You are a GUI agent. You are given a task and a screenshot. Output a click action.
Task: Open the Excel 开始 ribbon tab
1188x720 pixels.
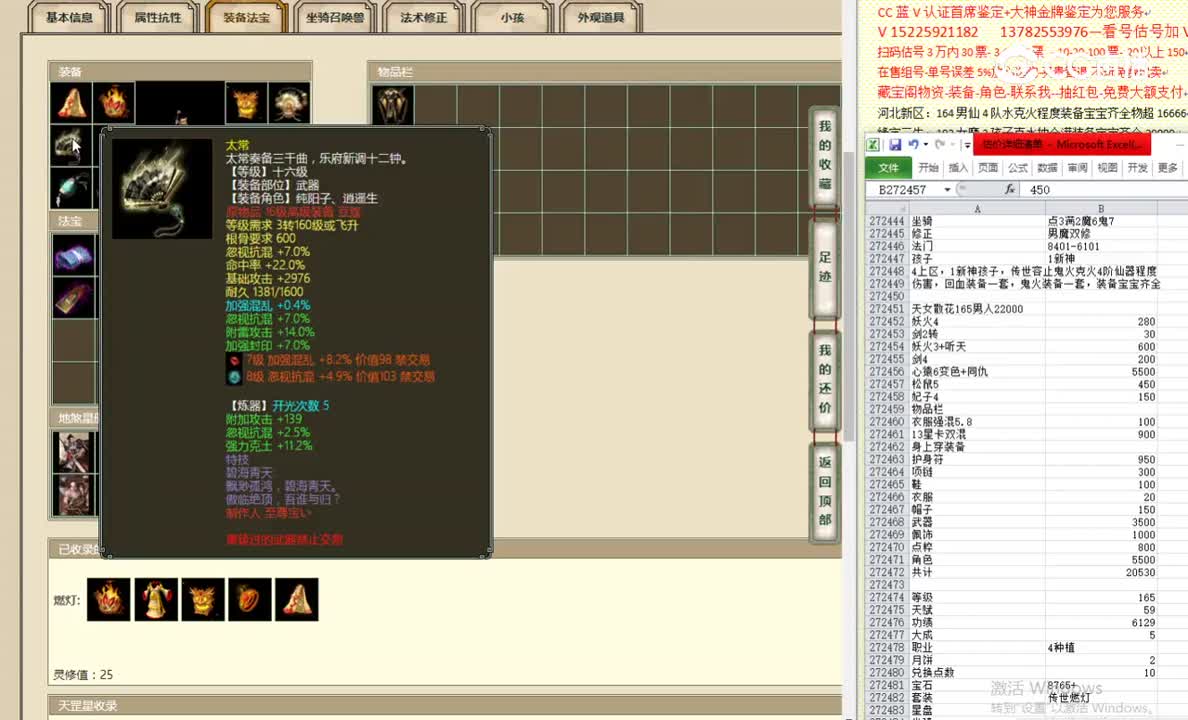pyautogui.click(x=928, y=167)
